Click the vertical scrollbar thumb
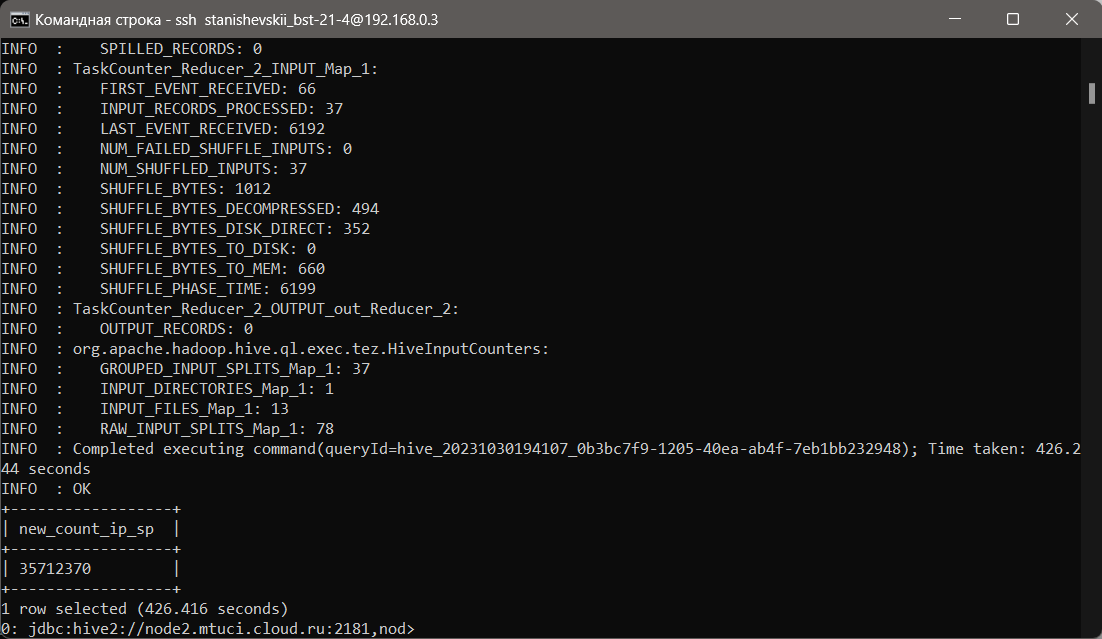 point(1092,93)
